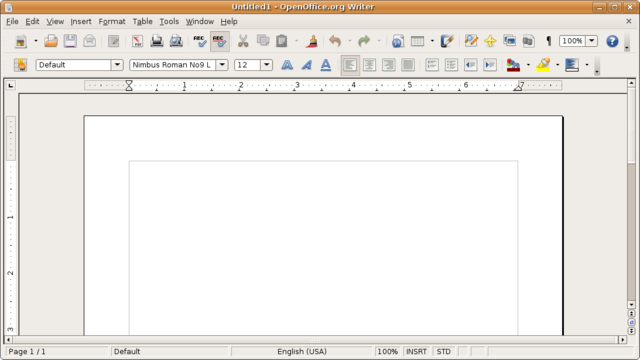Open the File menu
The height and width of the screenshot is (360, 640).
point(12,22)
